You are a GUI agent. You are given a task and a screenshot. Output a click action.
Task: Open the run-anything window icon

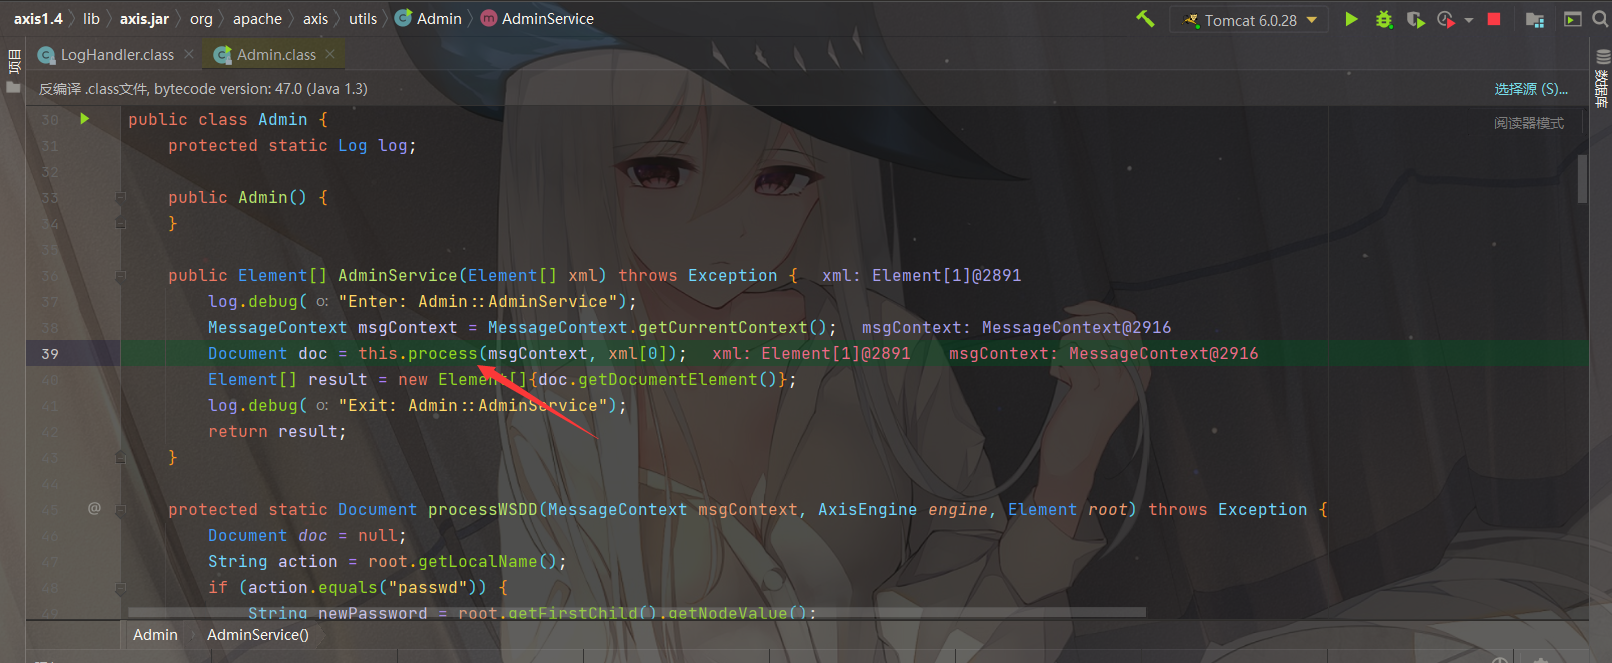(1572, 19)
